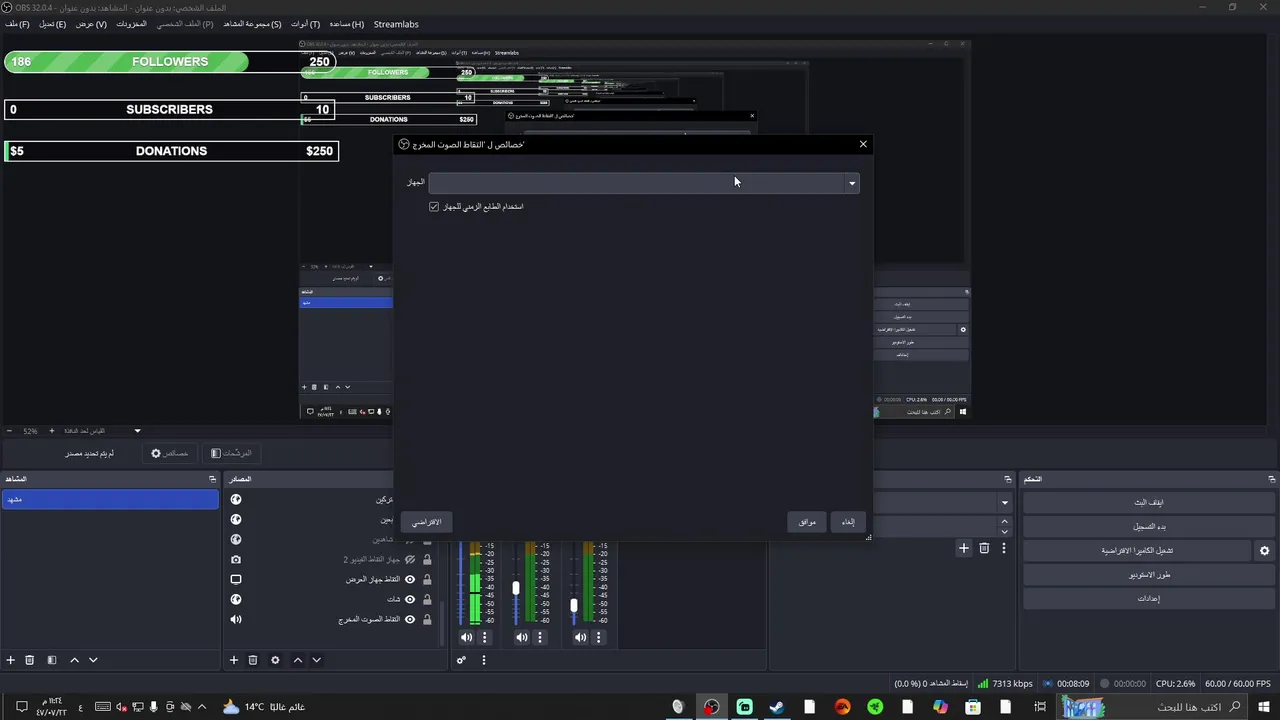Show hidden system tray icons chevron
The height and width of the screenshot is (720, 1280).
(x=202, y=707)
